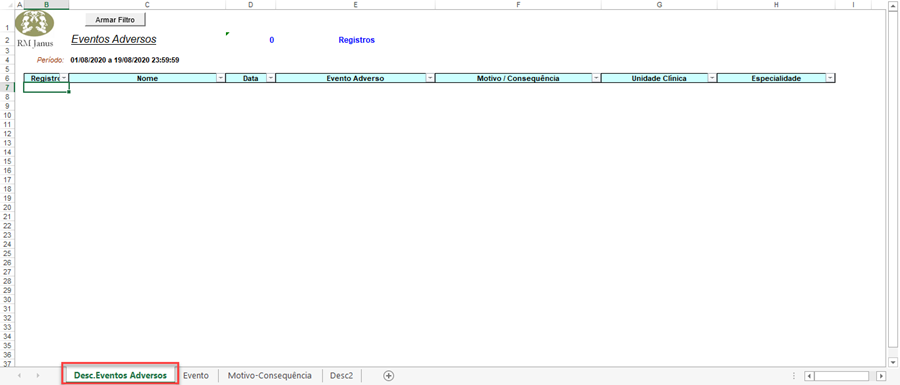Viewport: 900px width, 385px height.
Task: Click the previous sheet navigation arrow
Action: click(20, 375)
